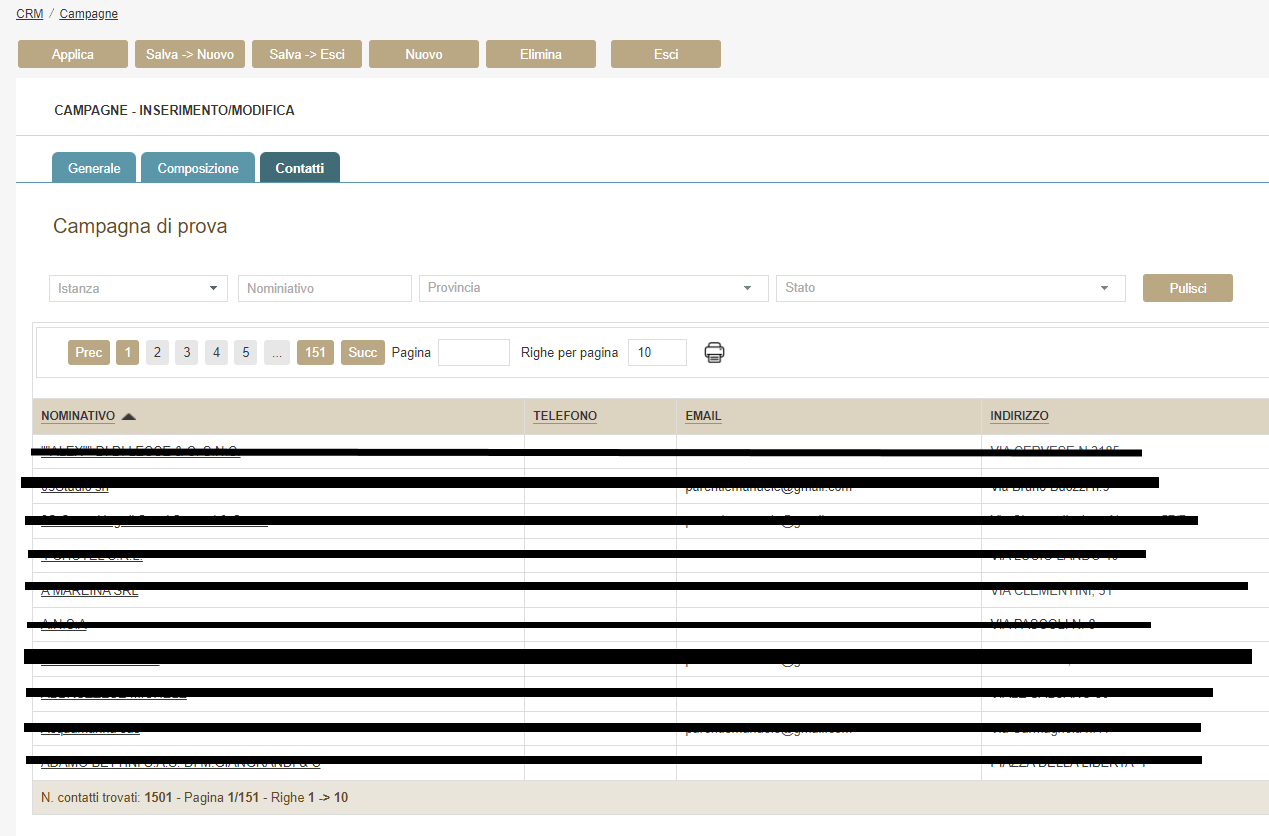Go to next page with Succ
The width and height of the screenshot is (1269, 836).
coord(362,352)
